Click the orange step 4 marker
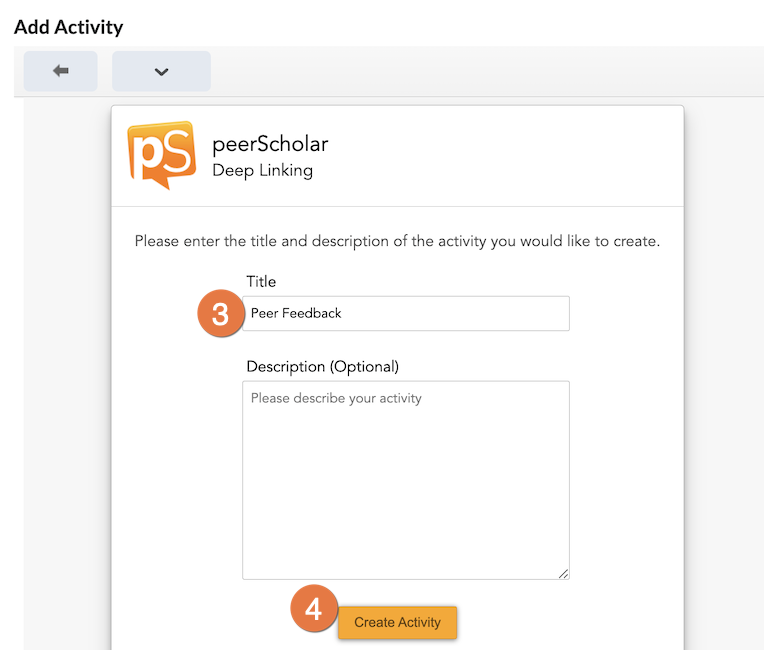 click(x=313, y=609)
